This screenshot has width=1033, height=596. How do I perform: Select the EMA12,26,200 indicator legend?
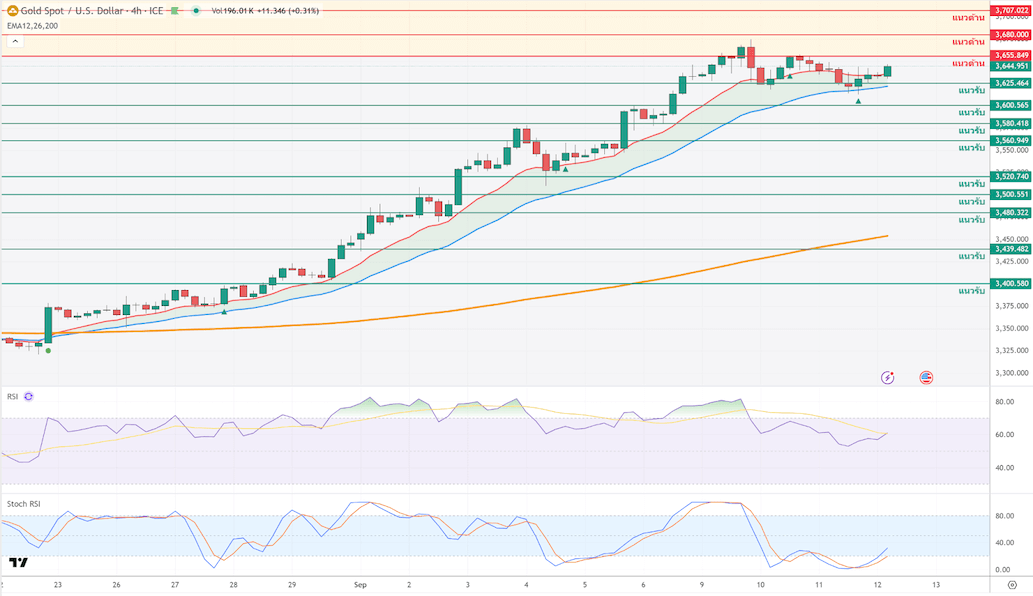coord(32,26)
